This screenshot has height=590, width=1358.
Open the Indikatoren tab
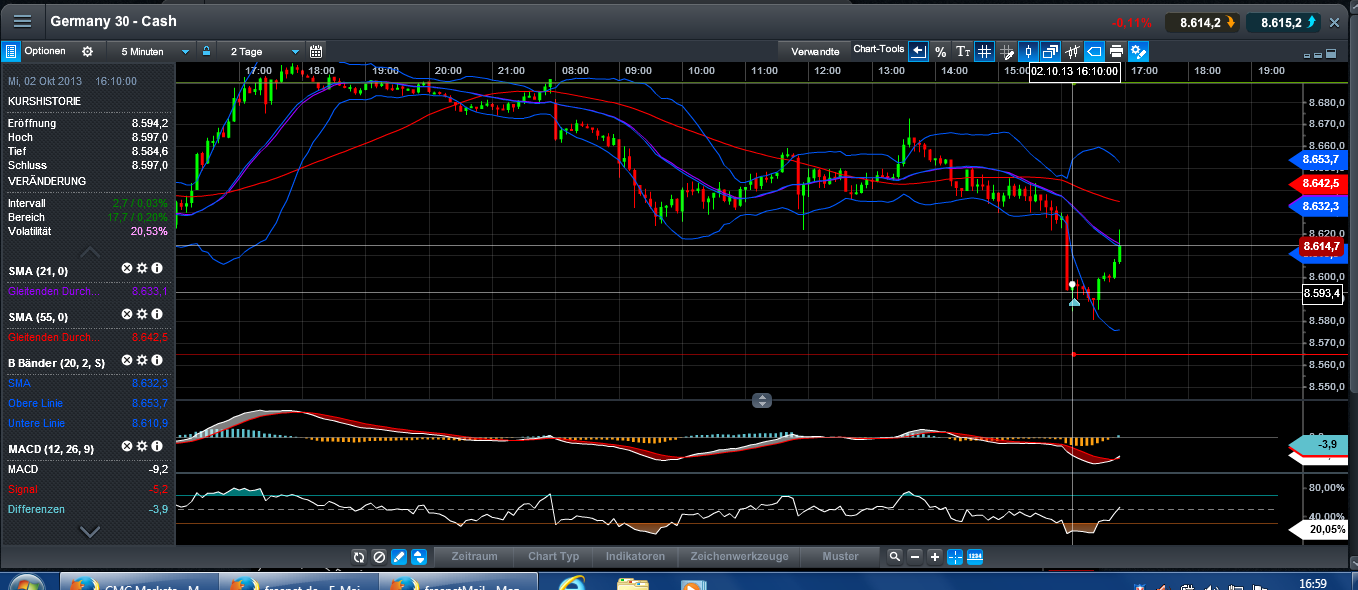coord(635,557)
